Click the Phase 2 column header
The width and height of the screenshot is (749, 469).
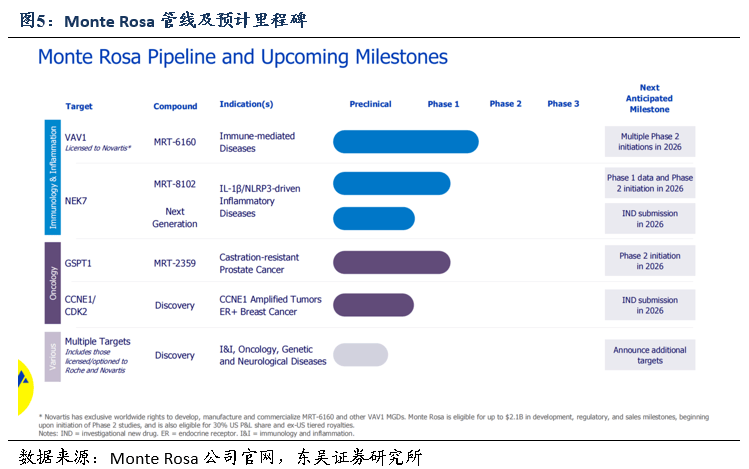pos(505,104)
